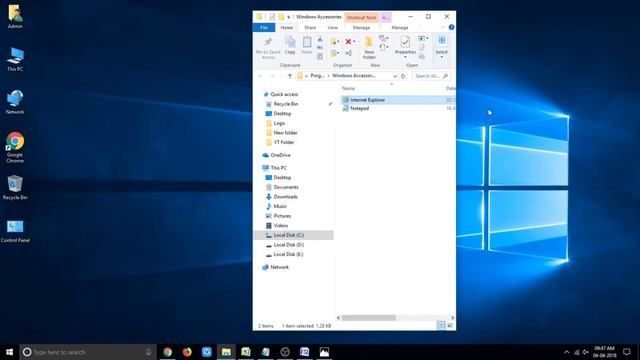
Task: Open the Help question mark icon
Action: pyautogui.click(x=451, y=27)
